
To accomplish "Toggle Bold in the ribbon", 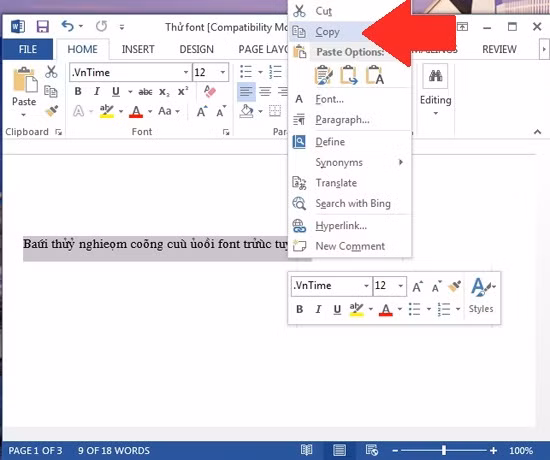I will click(78, 92).
